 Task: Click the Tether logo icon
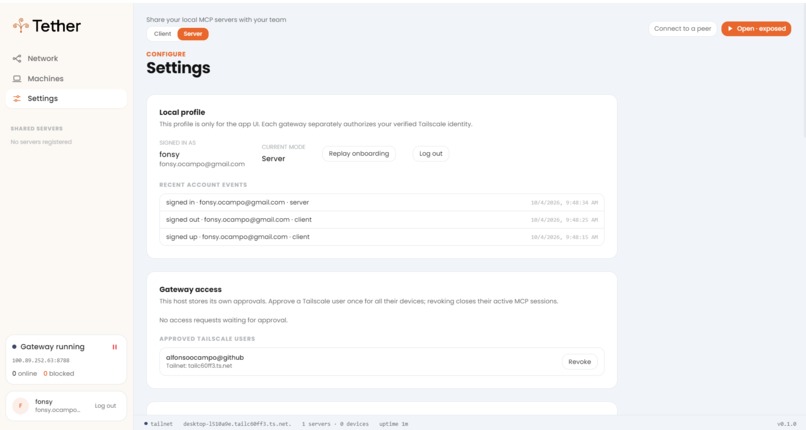pyautogui.click(x=21, y=25)
